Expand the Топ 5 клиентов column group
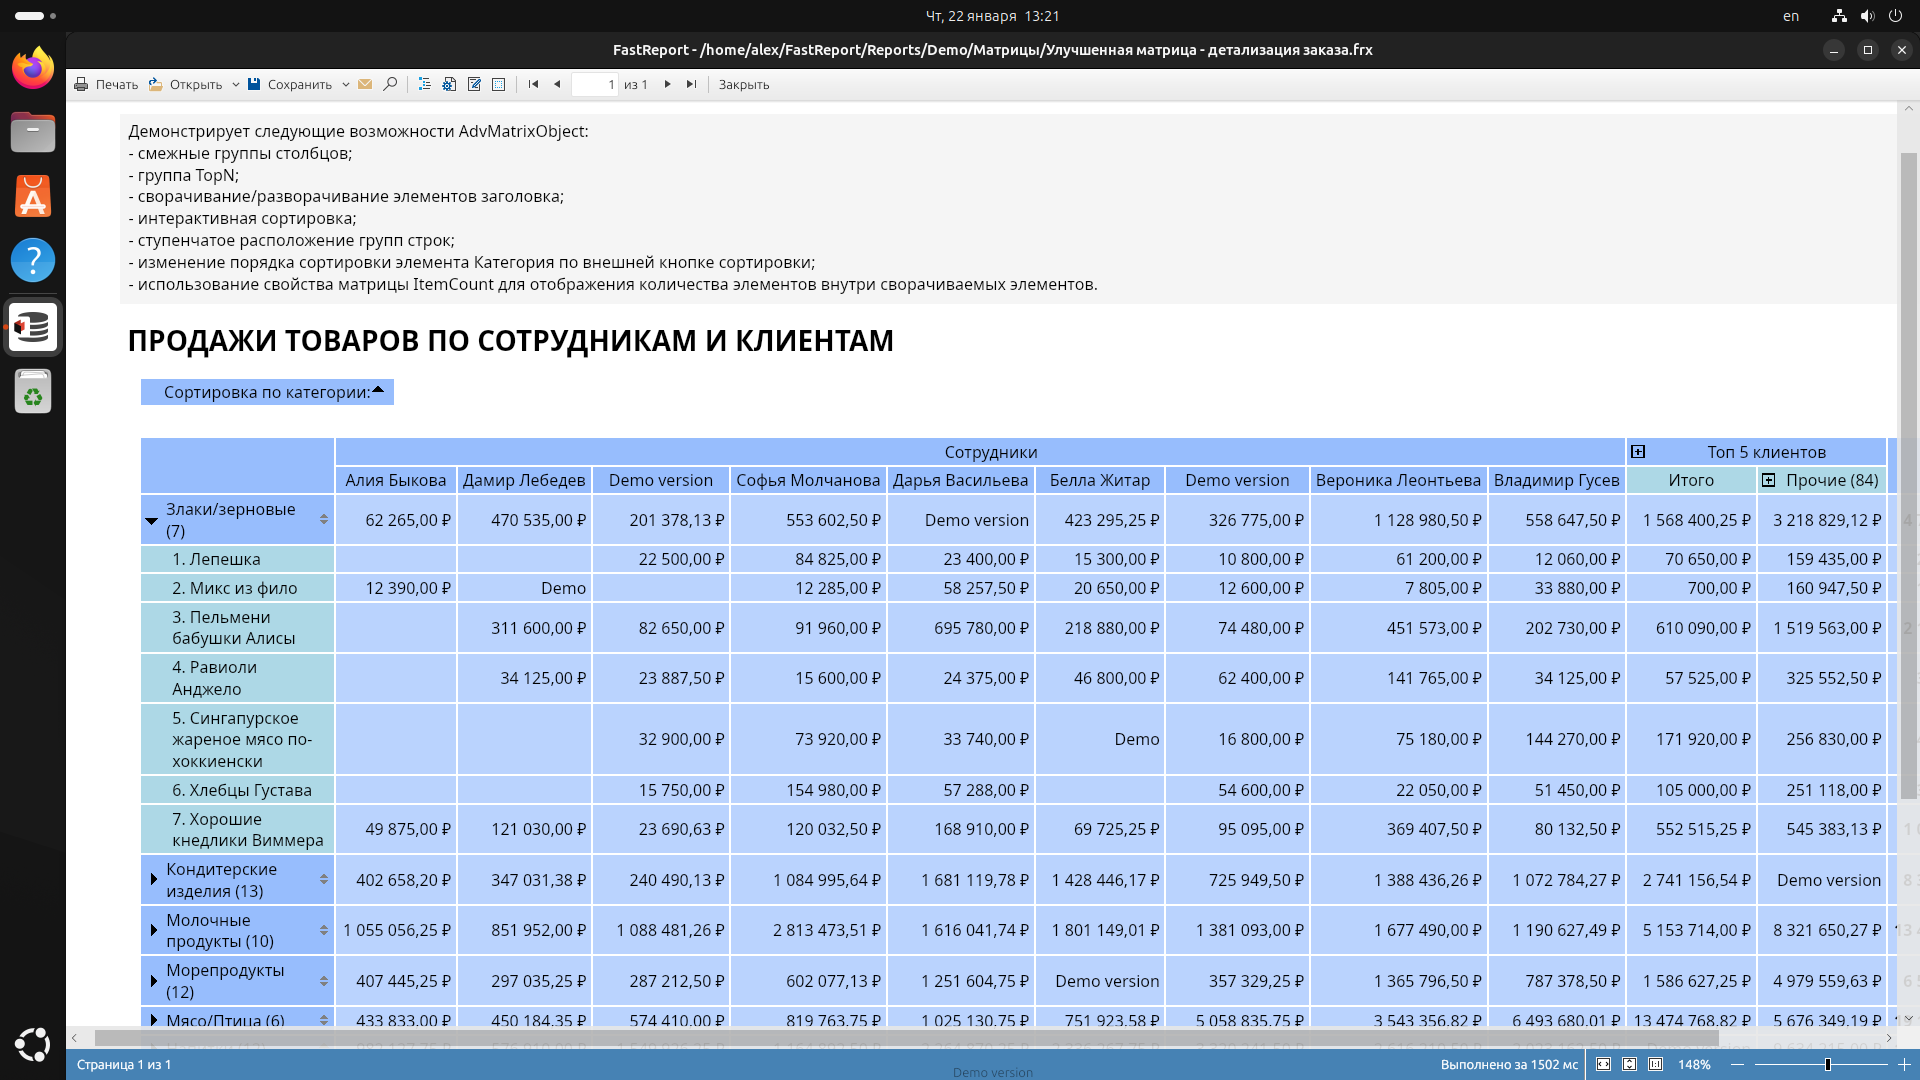 1638,452
